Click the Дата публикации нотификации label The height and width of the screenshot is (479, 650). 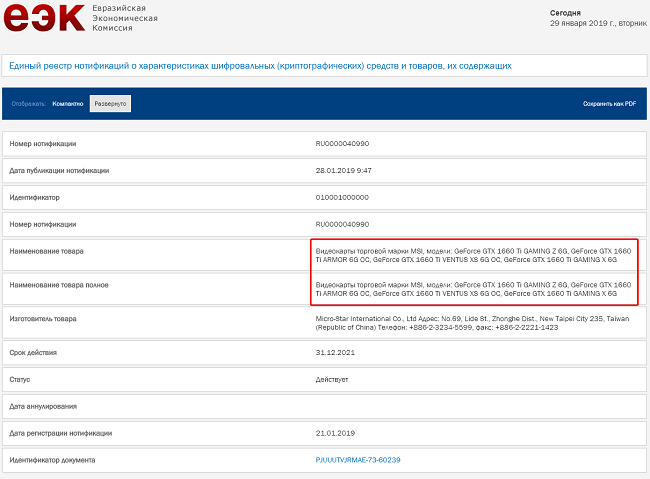pos(59,170)
